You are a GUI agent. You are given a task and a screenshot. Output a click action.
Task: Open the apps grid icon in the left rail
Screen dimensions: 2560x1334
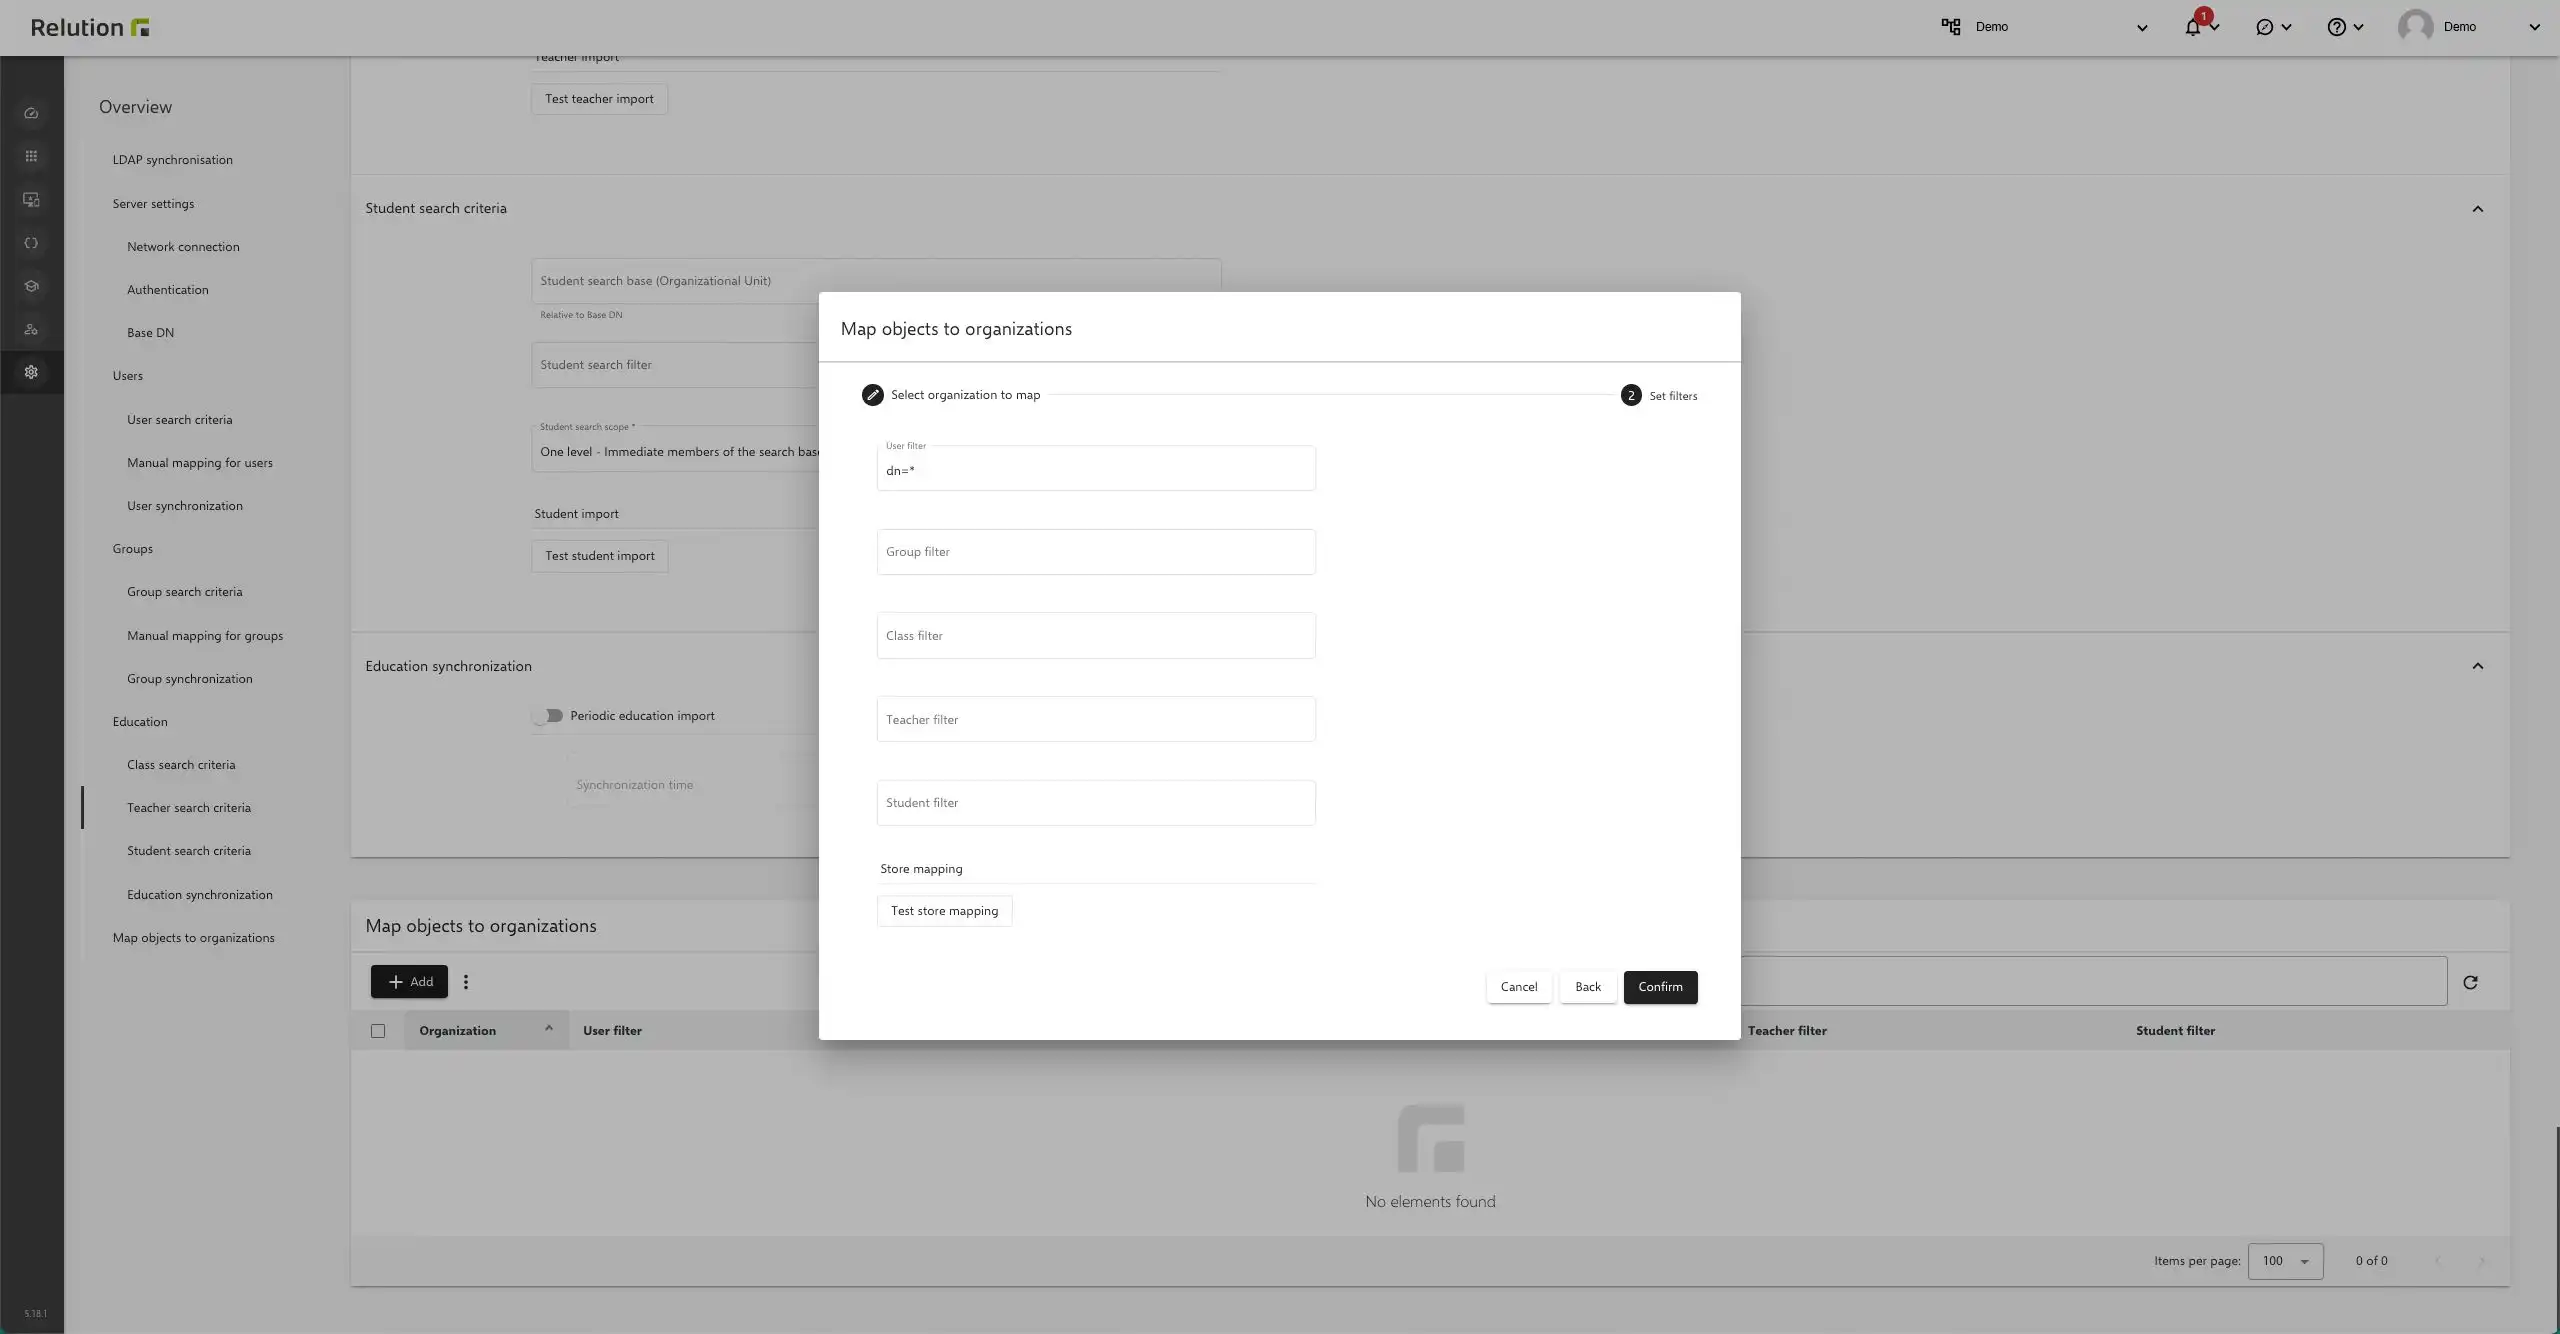(31, 156)
